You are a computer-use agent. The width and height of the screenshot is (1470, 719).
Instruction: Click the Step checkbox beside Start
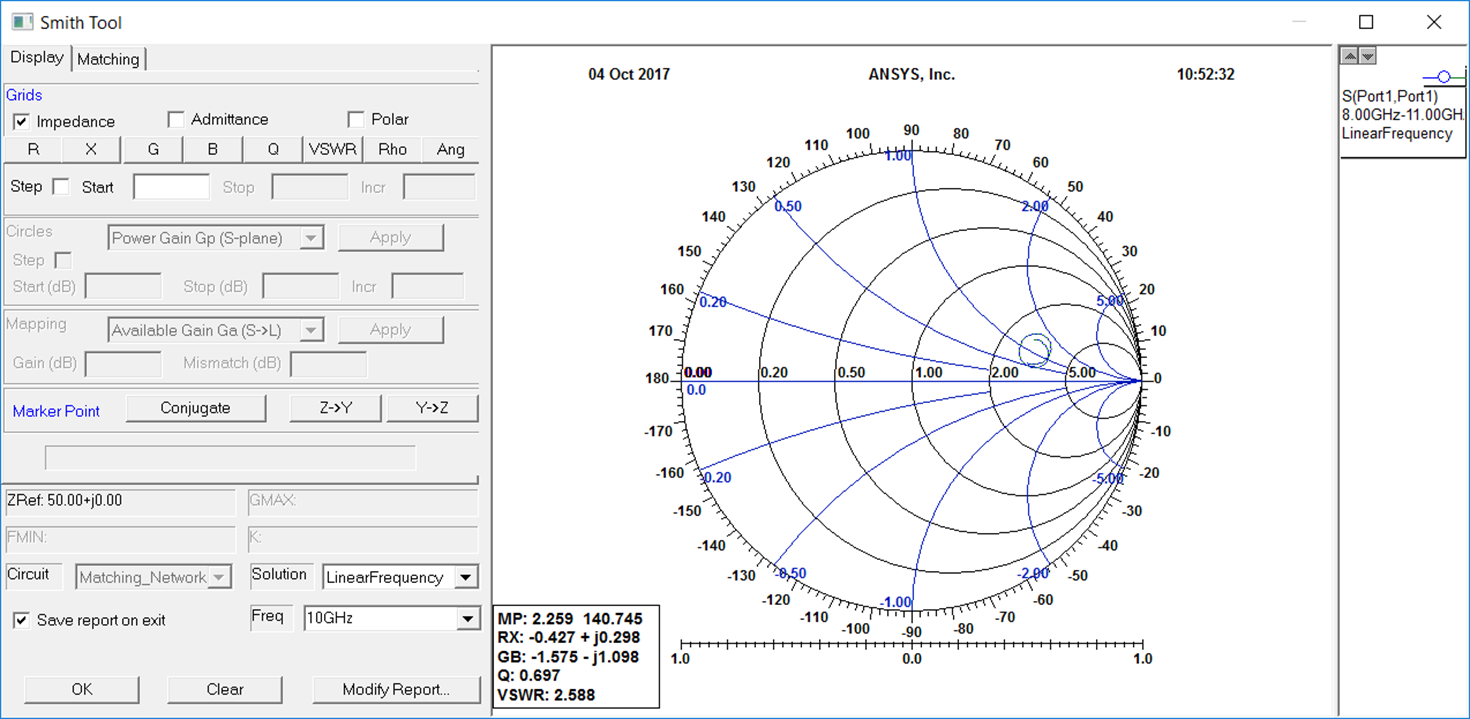(61, 186)
